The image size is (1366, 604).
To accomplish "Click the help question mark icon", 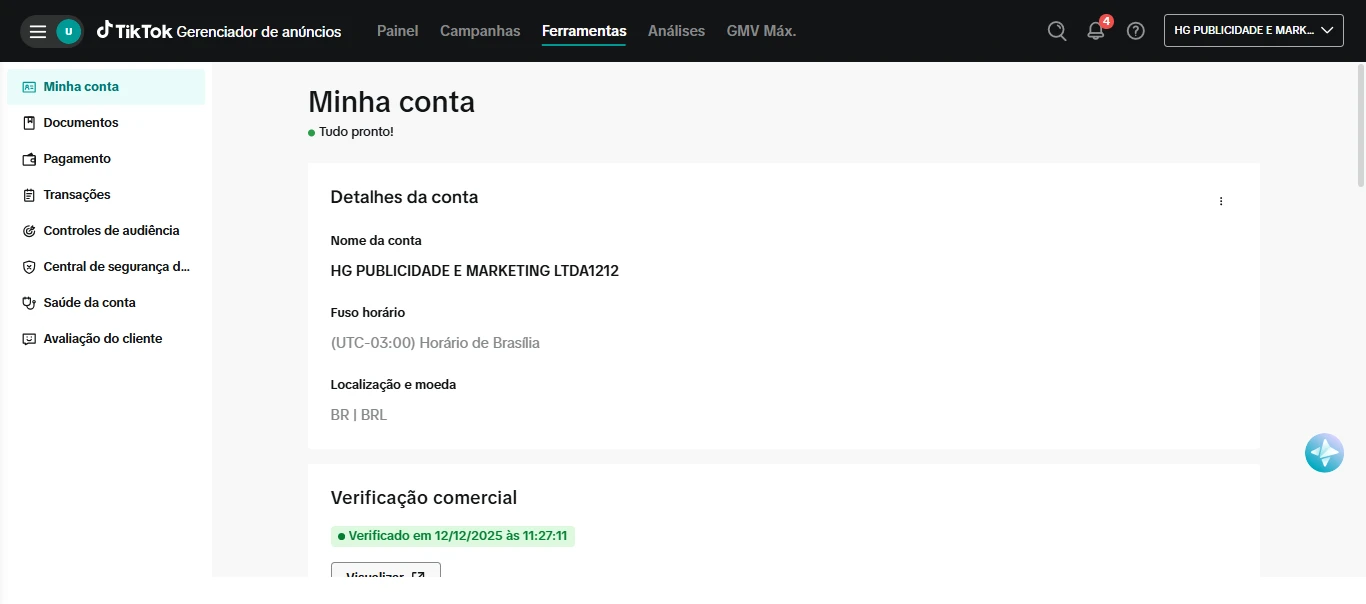I will point(1135,31).
